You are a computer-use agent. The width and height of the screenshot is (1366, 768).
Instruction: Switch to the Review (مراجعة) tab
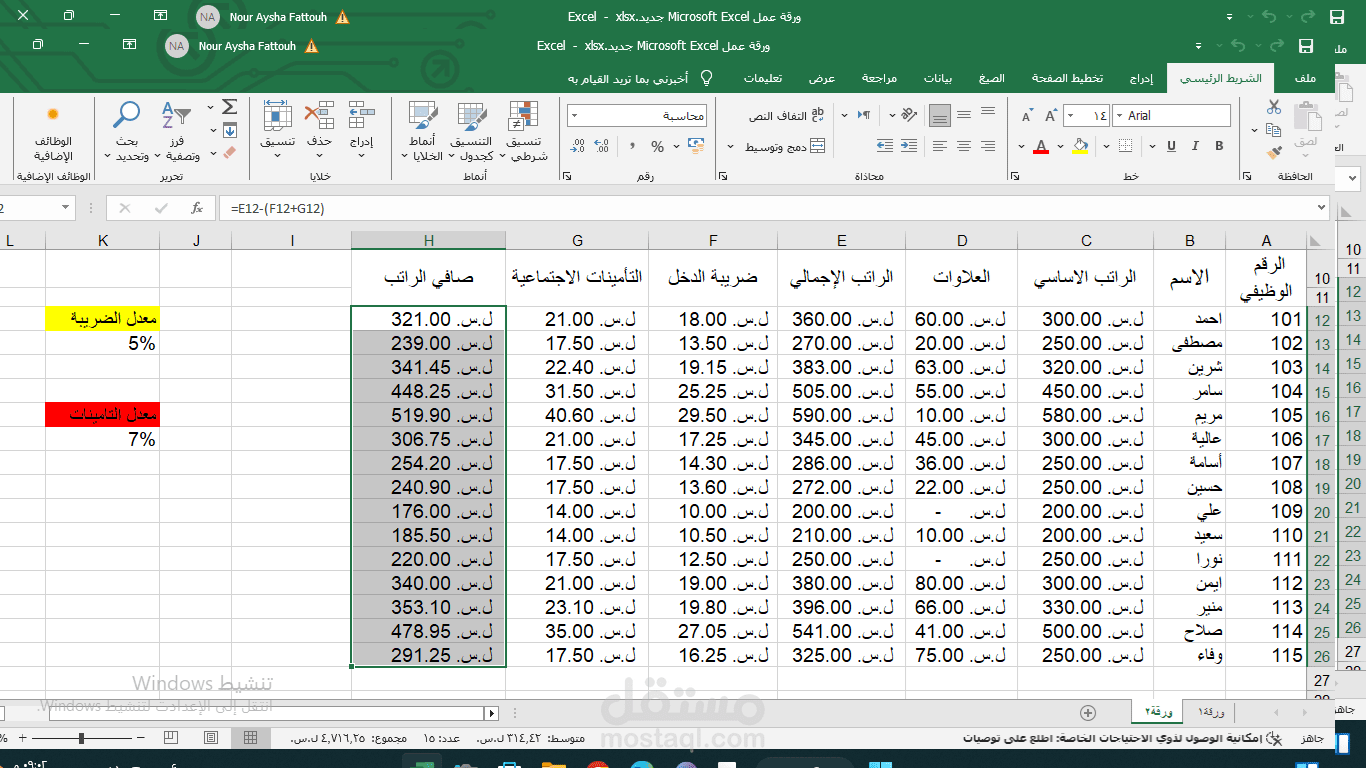coord(880,78)
